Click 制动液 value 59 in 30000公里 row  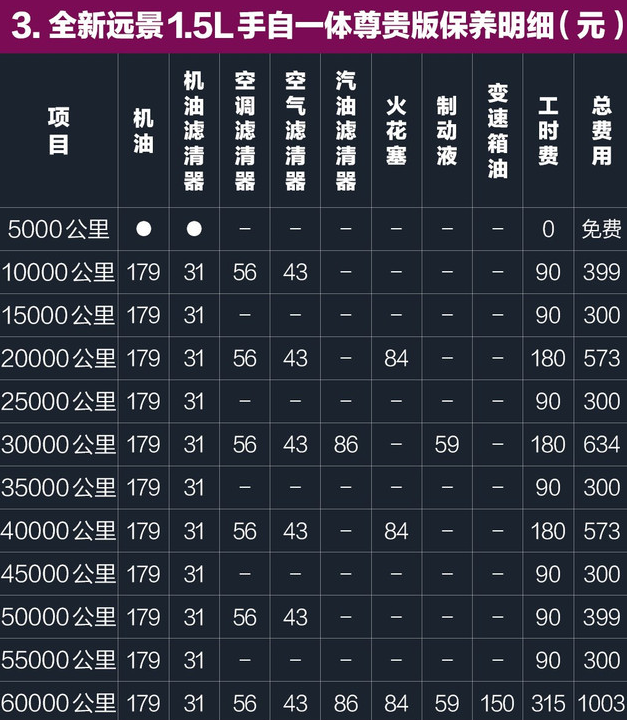tap(446, 444)
